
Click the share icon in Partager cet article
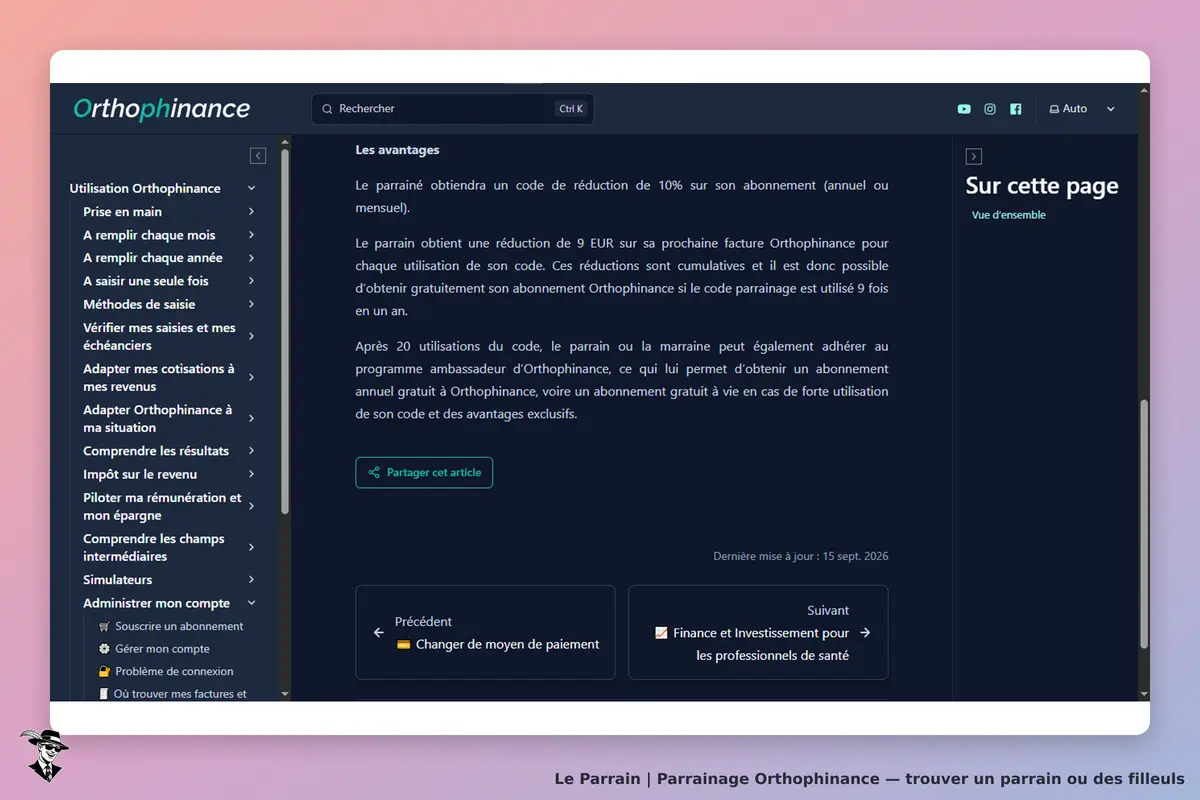pyautogui.click(x=374, y=473)
